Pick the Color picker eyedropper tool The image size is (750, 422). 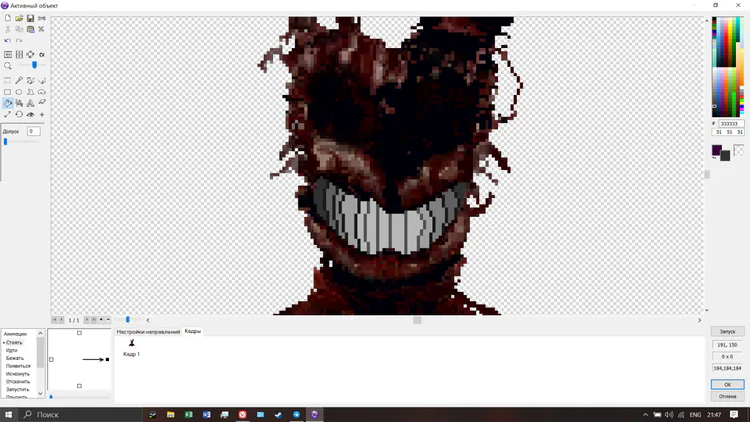(x=19, y=80)
